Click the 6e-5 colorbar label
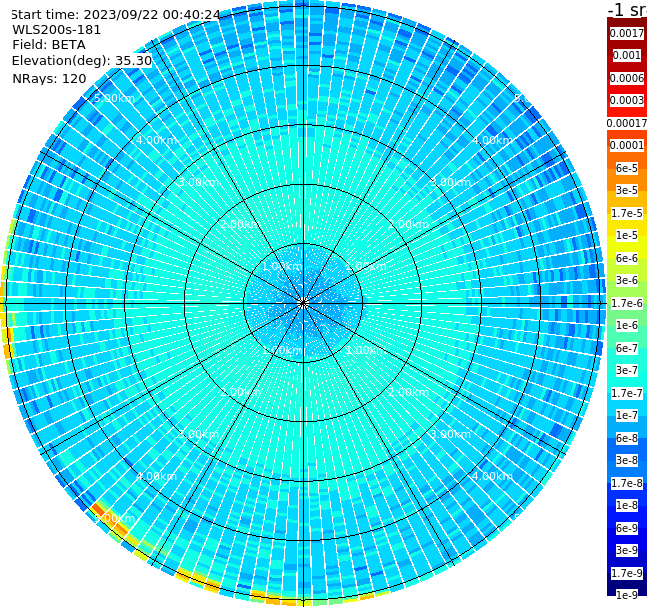This screenshot has height=607, width=647. [x=627, y=168]
